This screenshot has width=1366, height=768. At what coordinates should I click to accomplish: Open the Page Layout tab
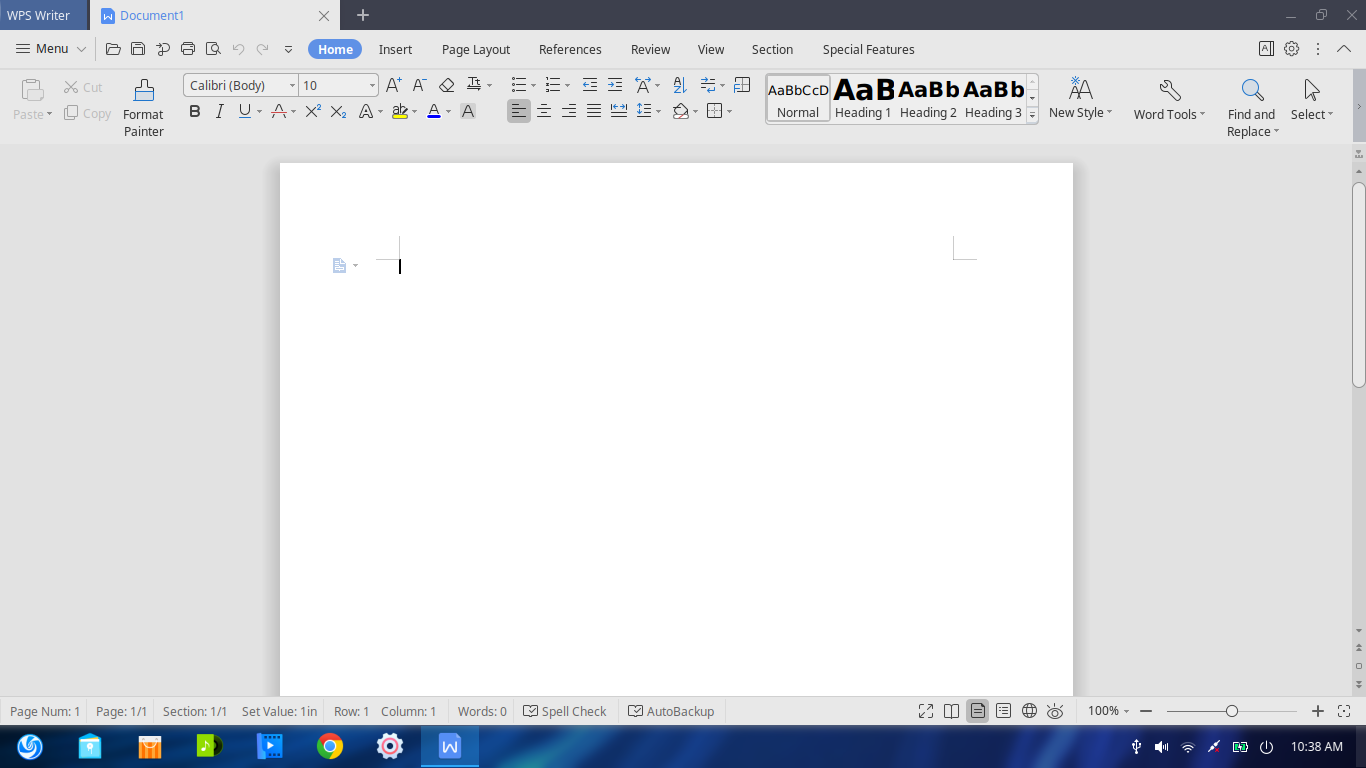click(476, 49)
